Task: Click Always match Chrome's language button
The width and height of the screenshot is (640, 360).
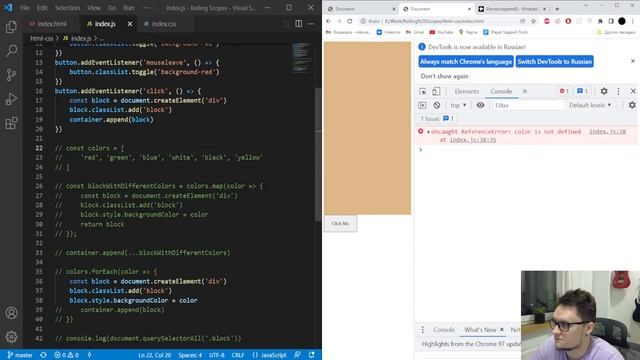Action: pos(466,62)
